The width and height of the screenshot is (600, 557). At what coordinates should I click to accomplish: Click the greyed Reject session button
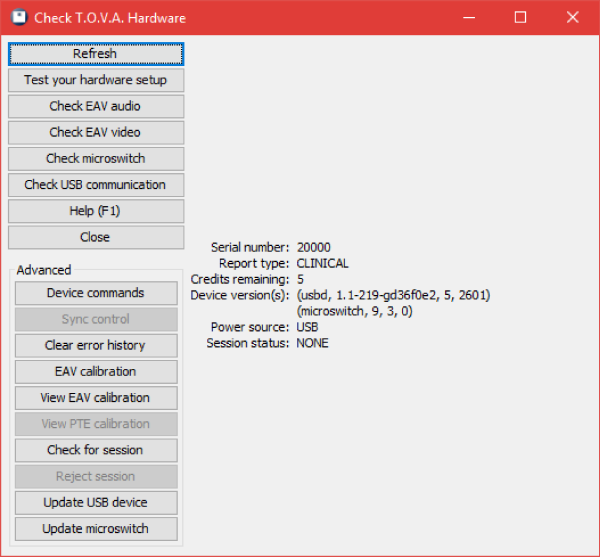[x=96, y=477]
